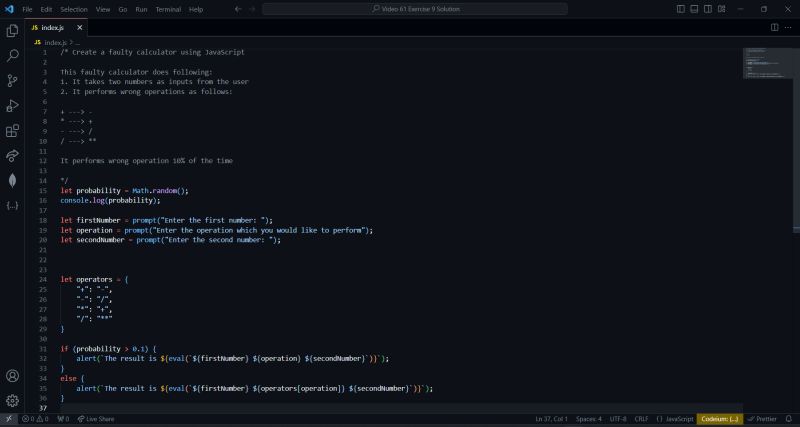
Task: Switch to the index.js tab
Action: coord(52,27)
